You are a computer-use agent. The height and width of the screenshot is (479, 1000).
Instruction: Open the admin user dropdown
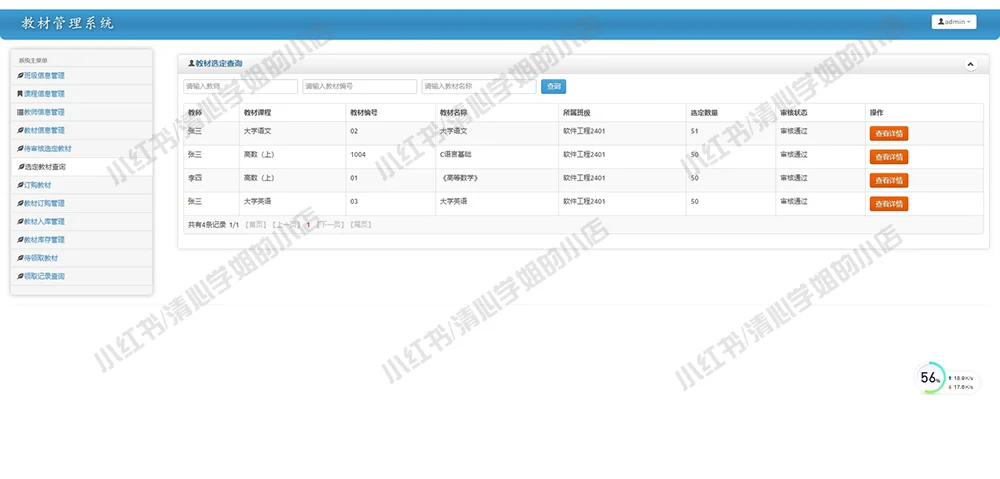coord(954,22)
